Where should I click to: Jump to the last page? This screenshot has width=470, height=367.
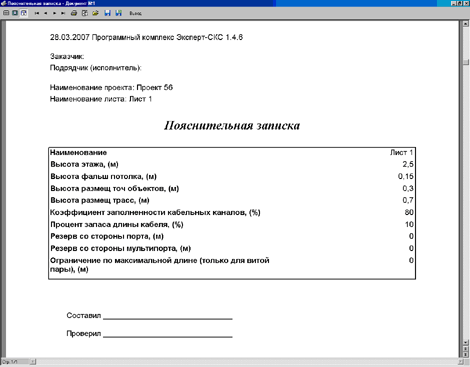pos(63,13)
